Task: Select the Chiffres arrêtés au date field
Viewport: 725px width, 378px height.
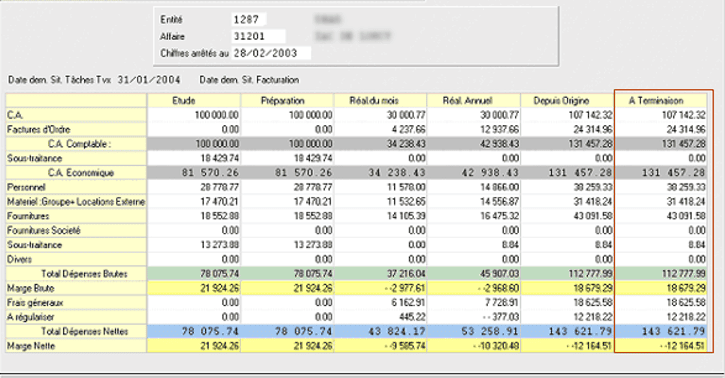Action: [271, 53]
